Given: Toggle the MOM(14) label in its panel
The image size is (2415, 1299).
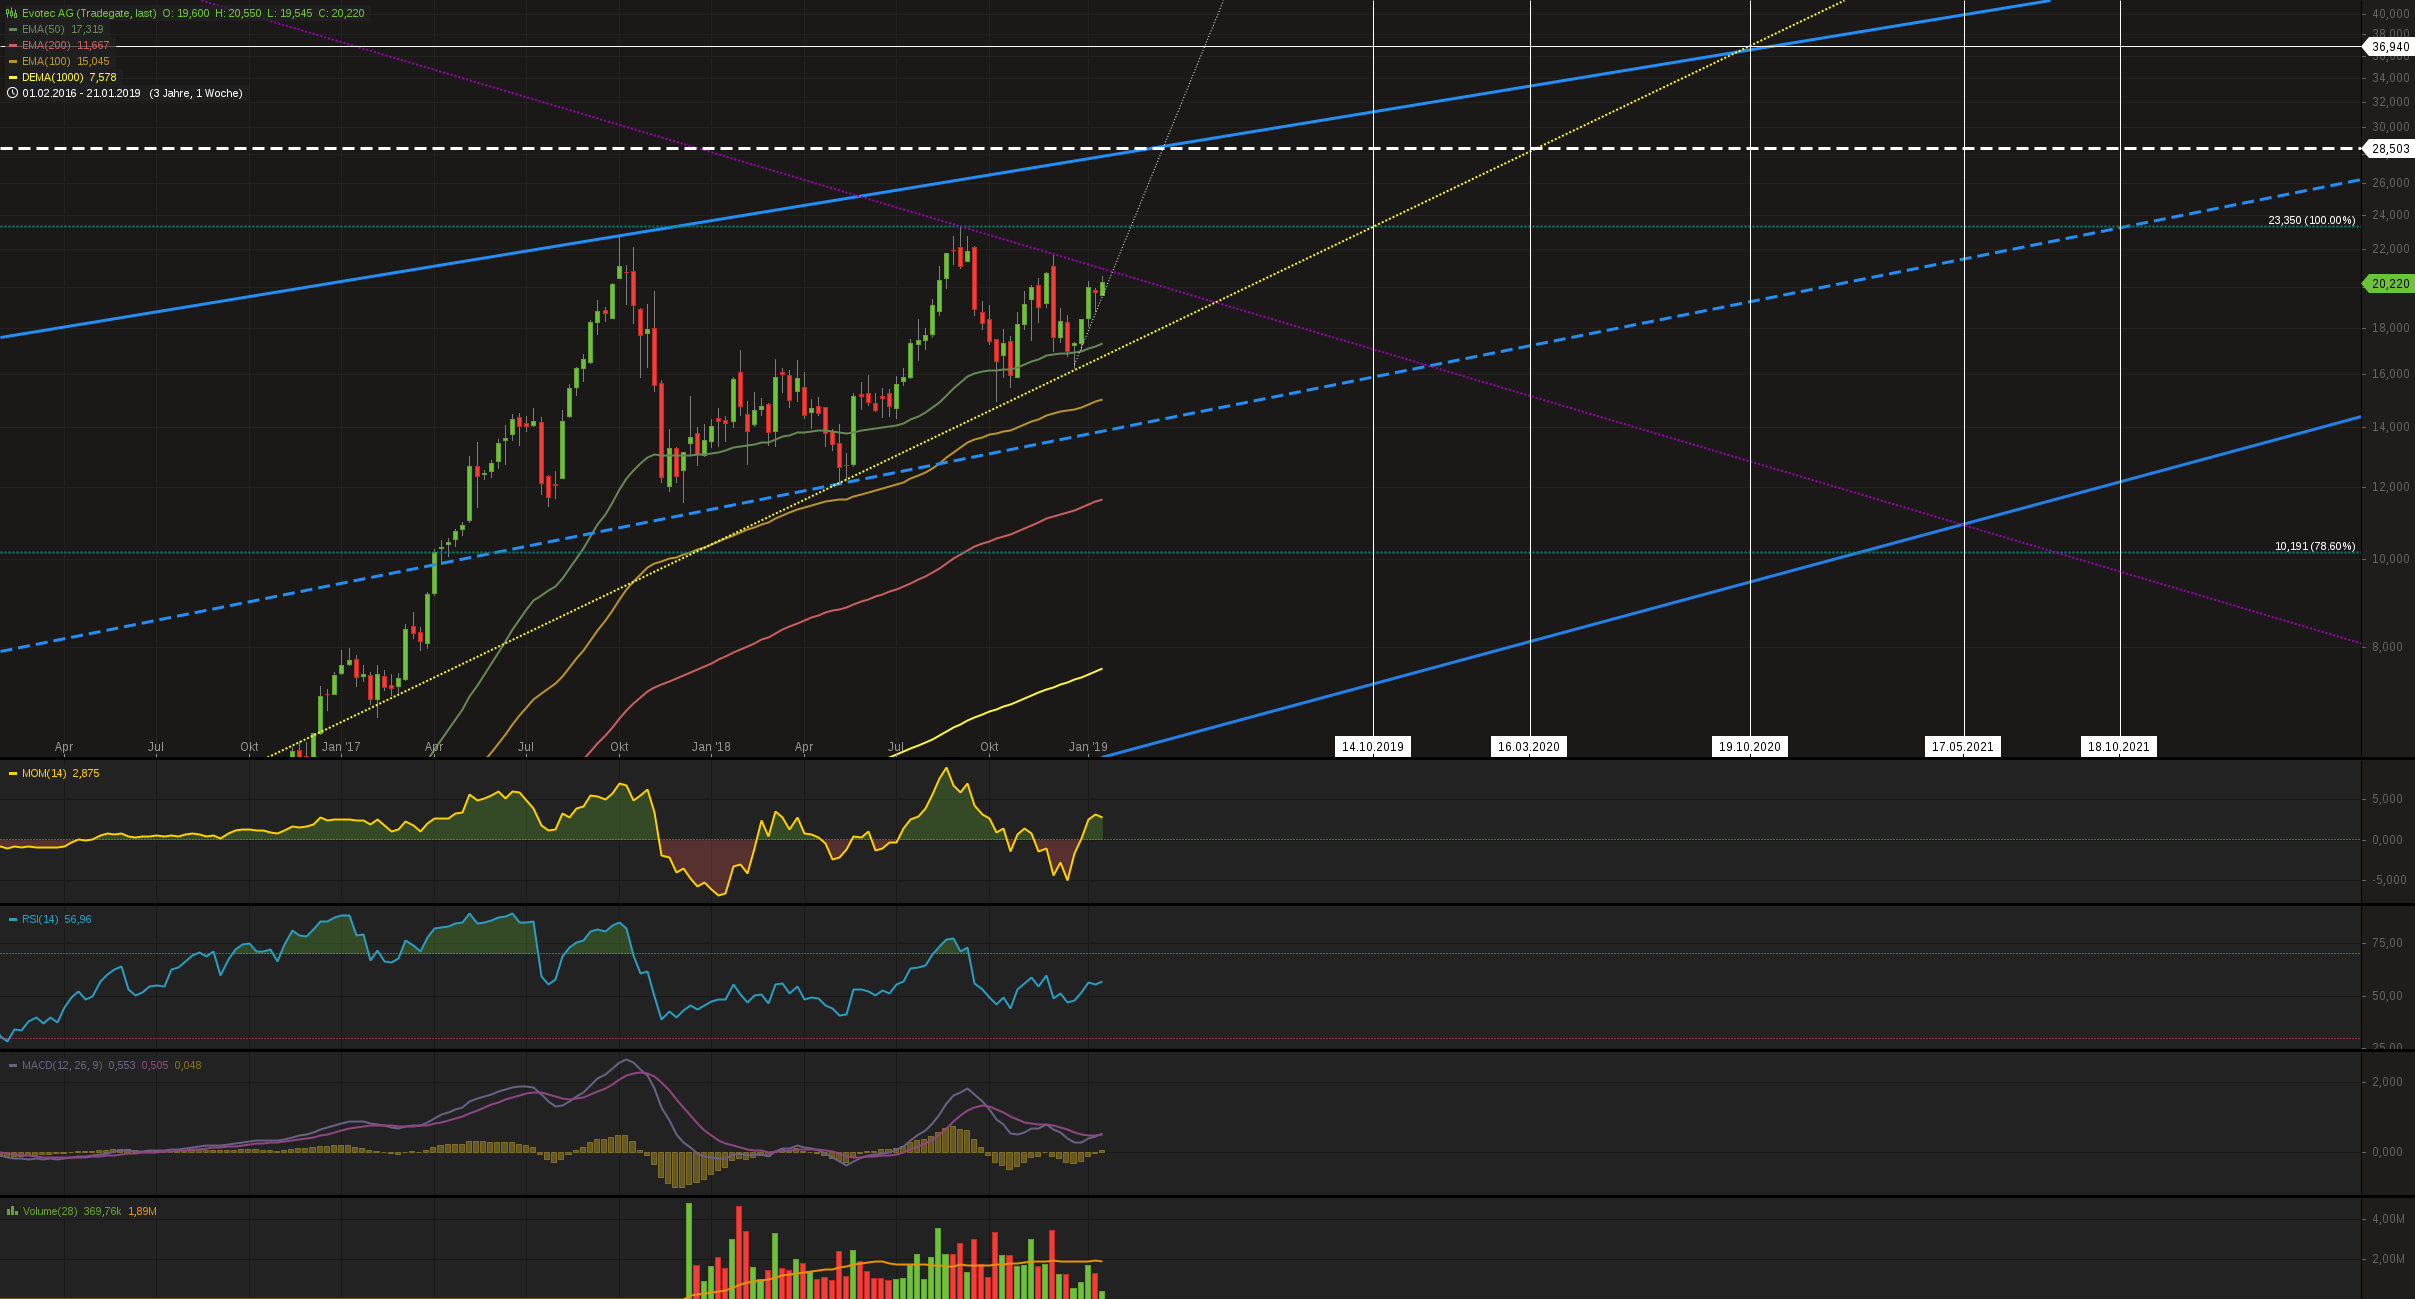Looking at the screenshot, I should tap(43, 773).
